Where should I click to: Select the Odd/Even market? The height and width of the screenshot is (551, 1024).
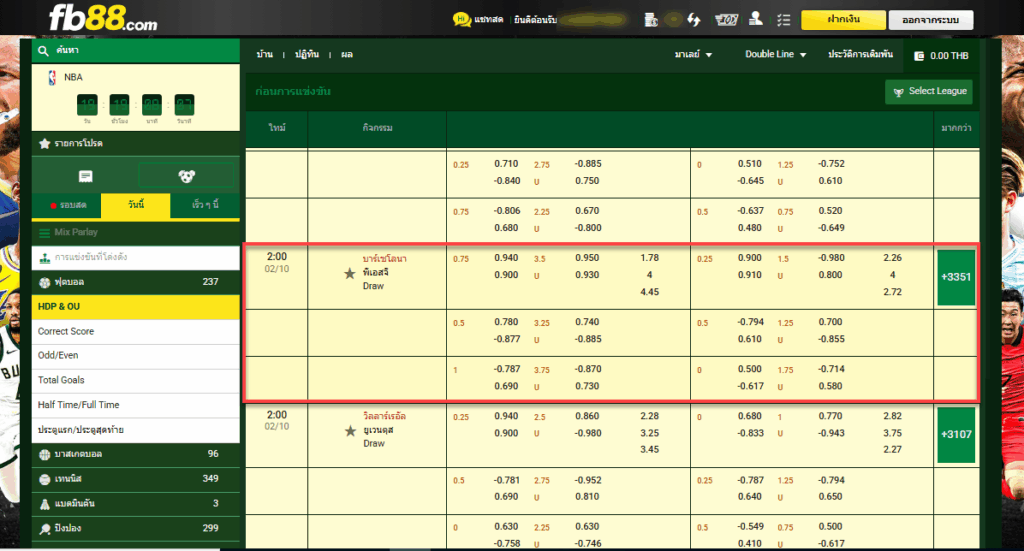coord(136,356)
